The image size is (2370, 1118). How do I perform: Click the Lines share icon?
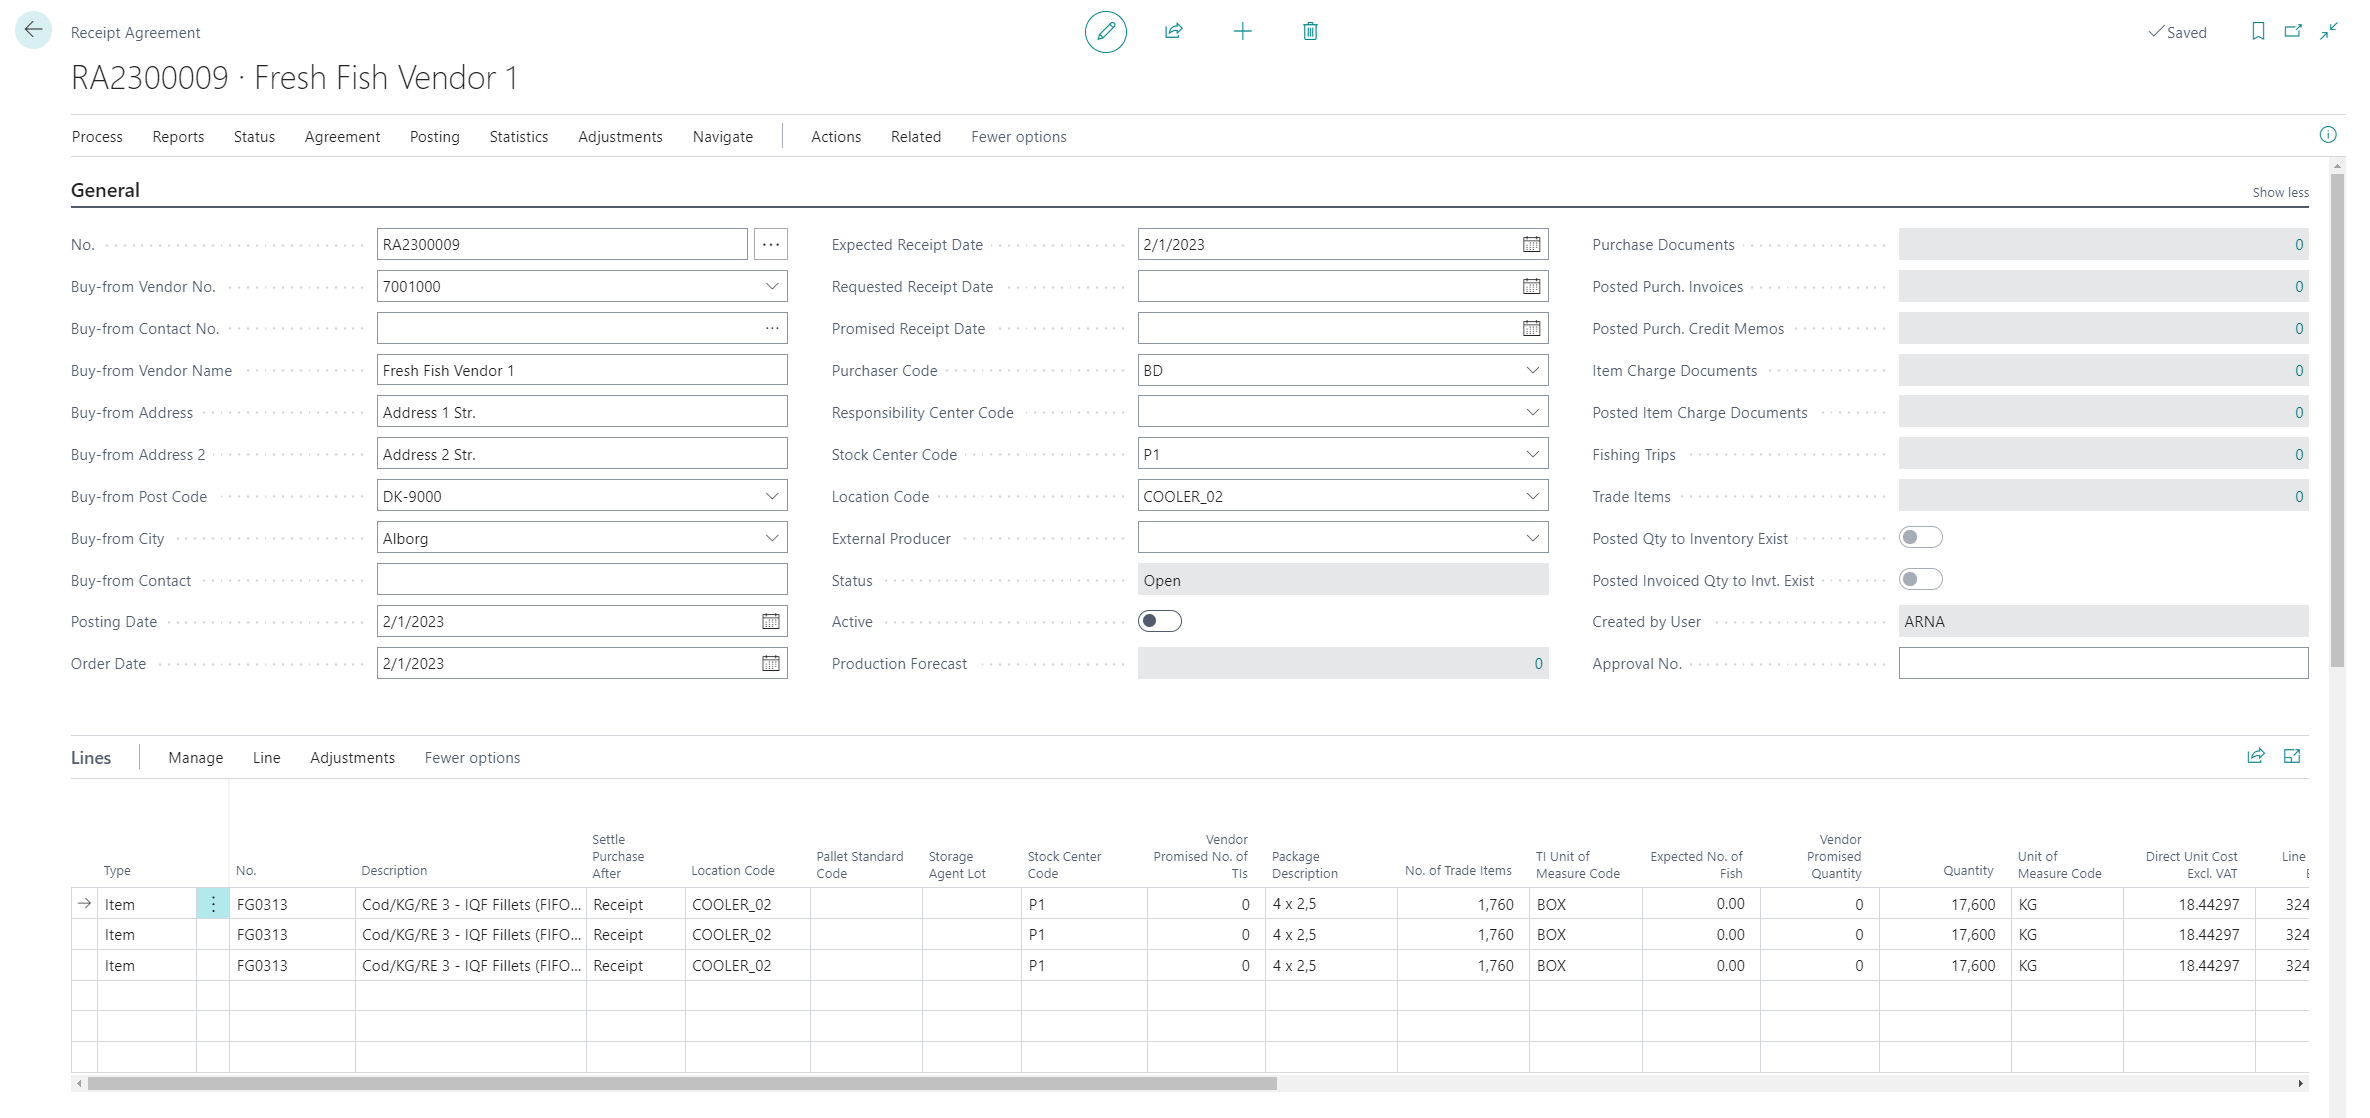point(2256,757)
